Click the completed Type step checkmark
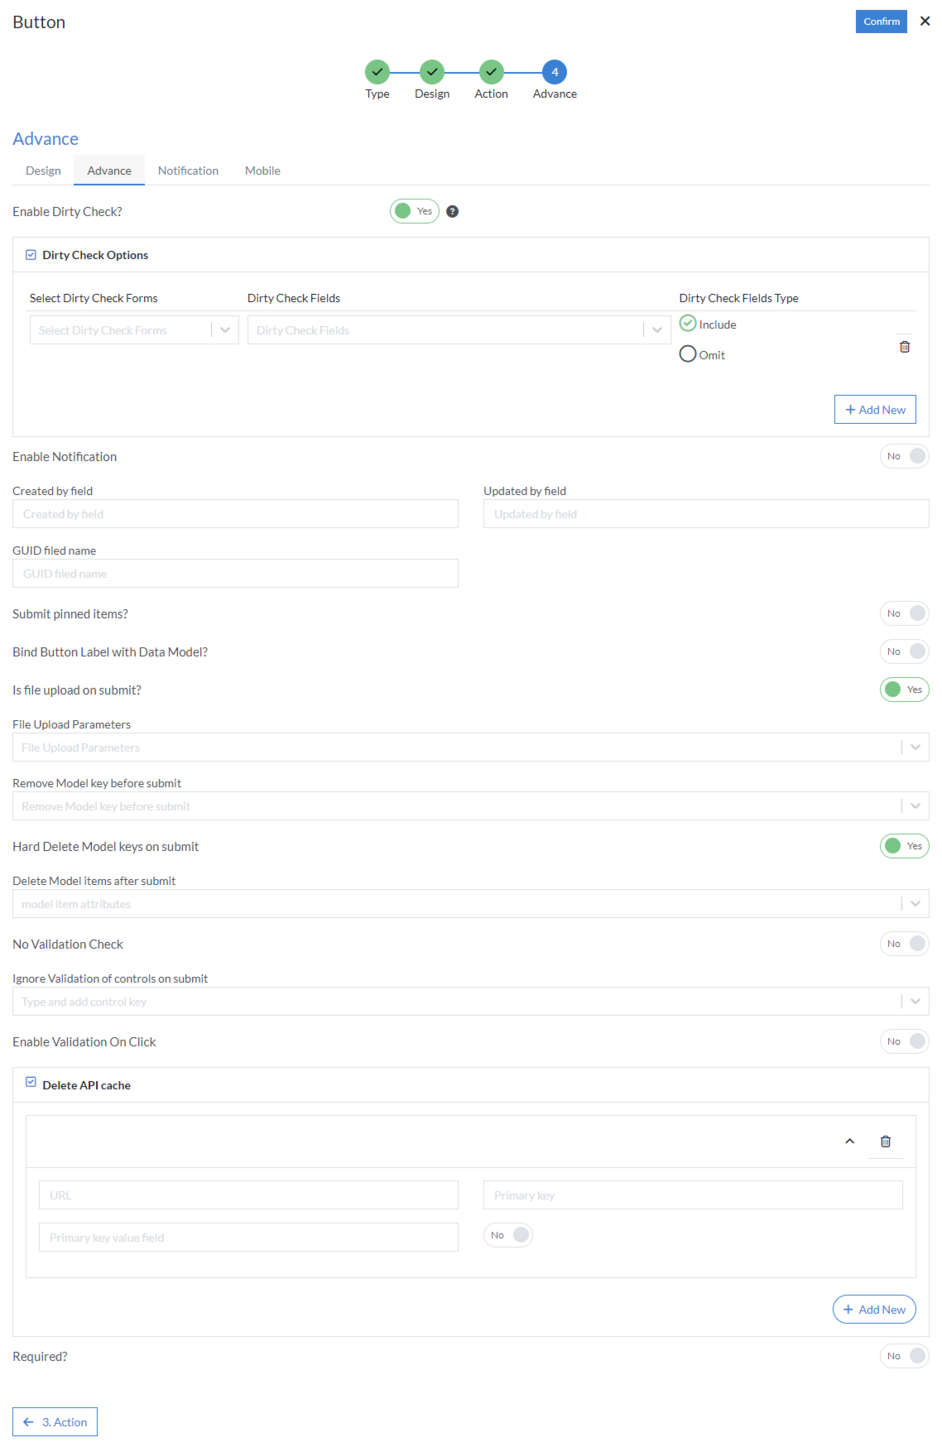This screenshot has height=1447, width=942. click(377, 72)
